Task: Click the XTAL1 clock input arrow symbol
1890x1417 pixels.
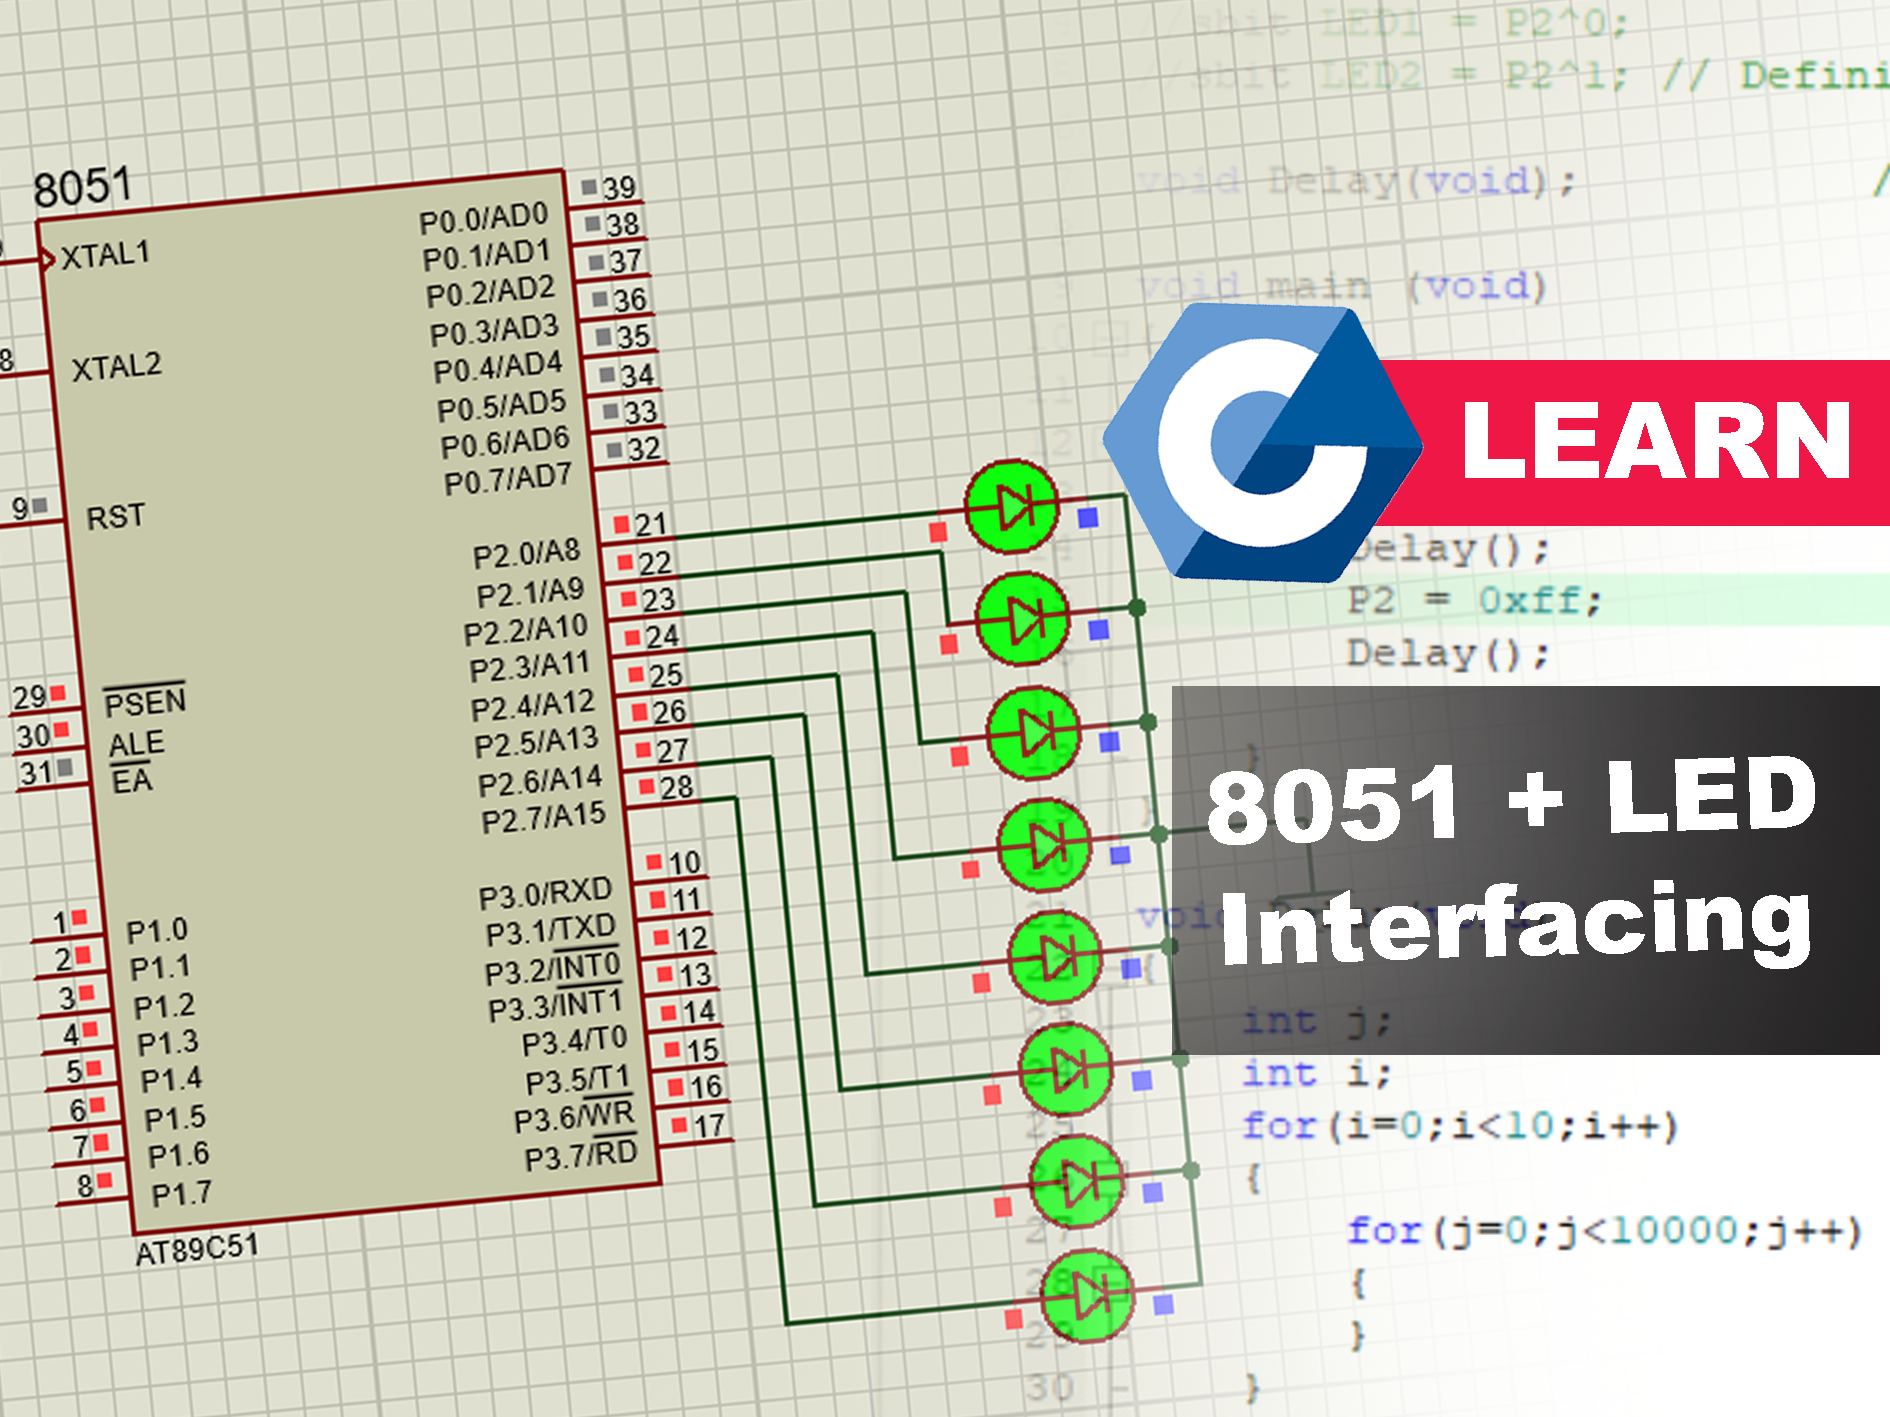Action: tap(47, 260)
